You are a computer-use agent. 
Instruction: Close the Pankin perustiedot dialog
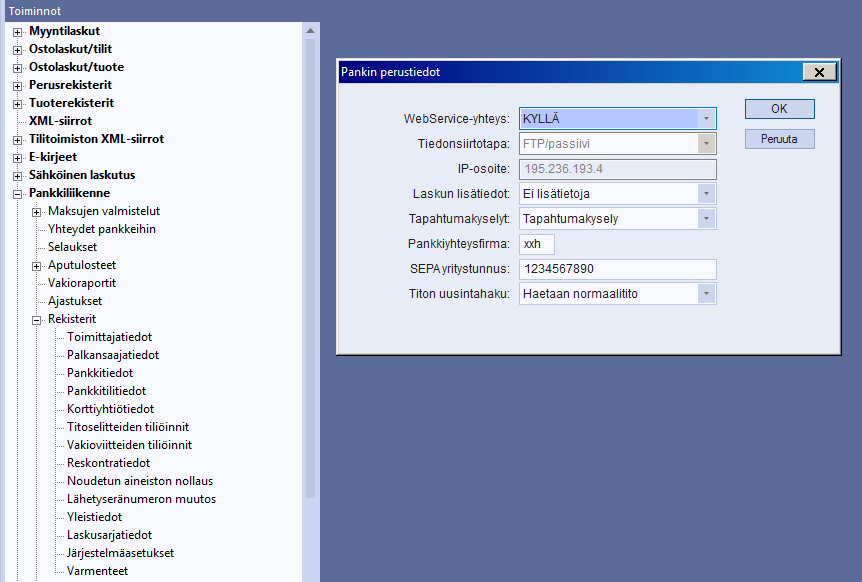pyautogui.click(x=819, y=72)
